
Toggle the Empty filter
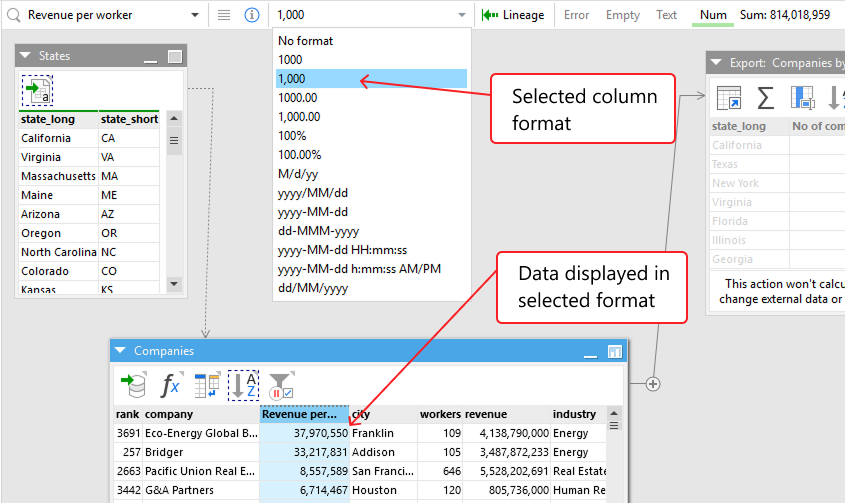[x=622, y=15]
